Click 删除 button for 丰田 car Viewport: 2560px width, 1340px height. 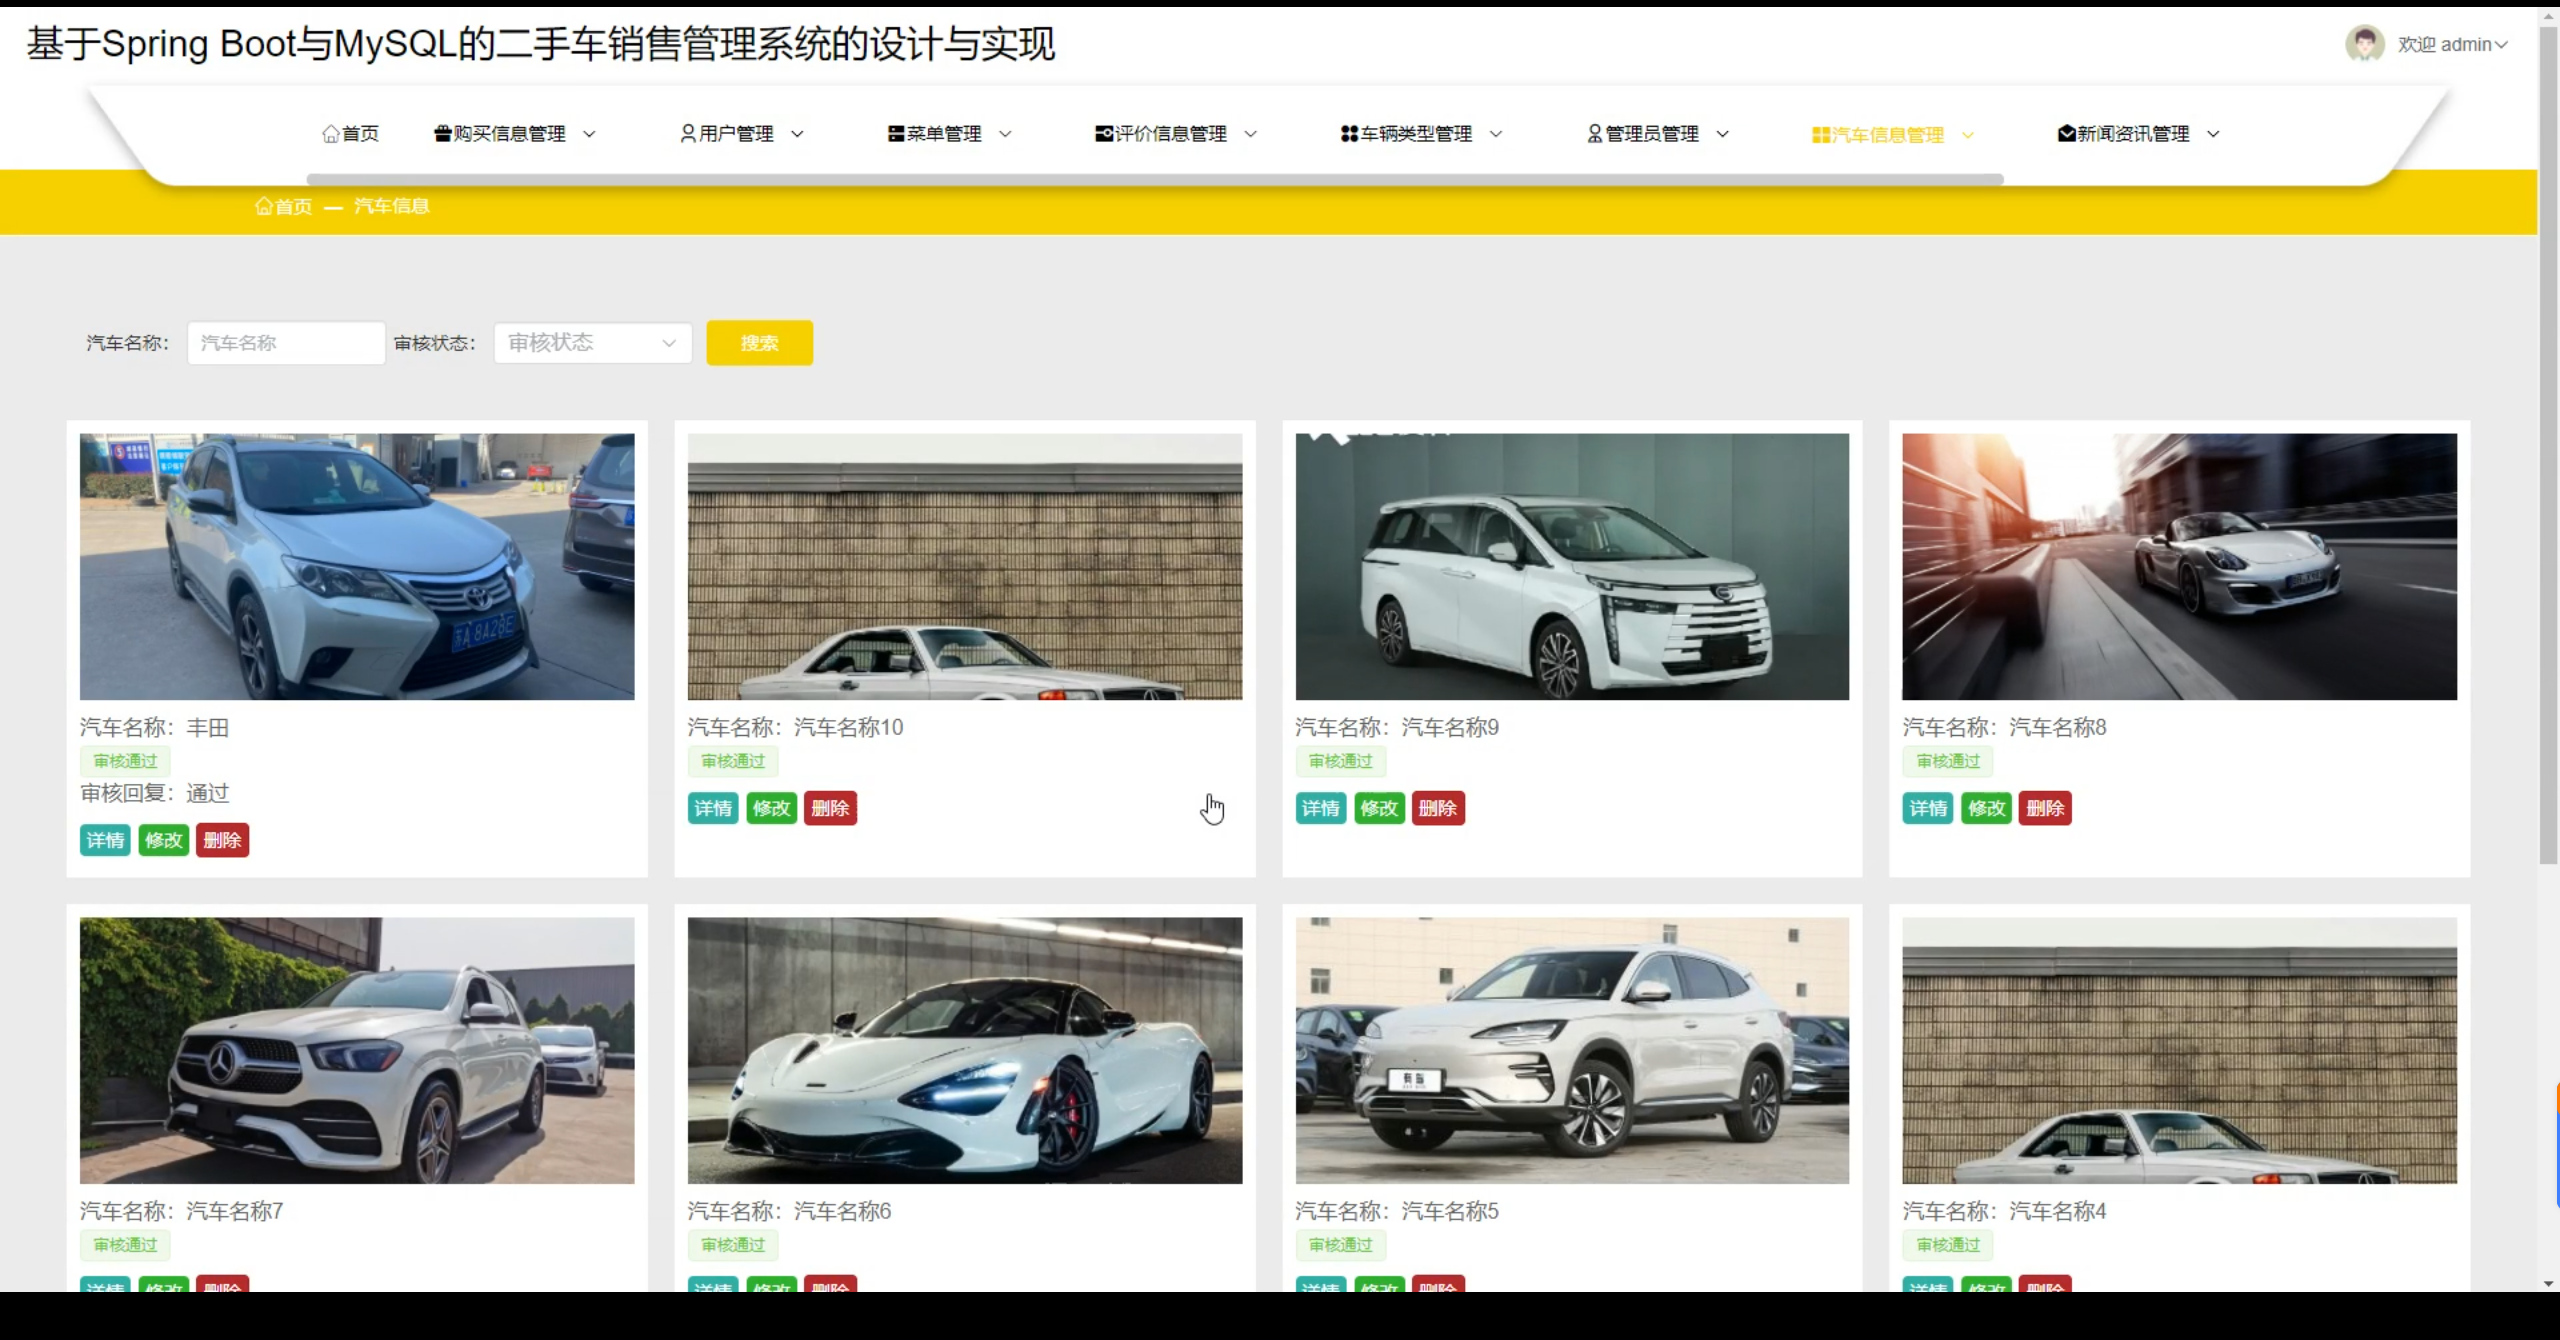pos(222,840)
